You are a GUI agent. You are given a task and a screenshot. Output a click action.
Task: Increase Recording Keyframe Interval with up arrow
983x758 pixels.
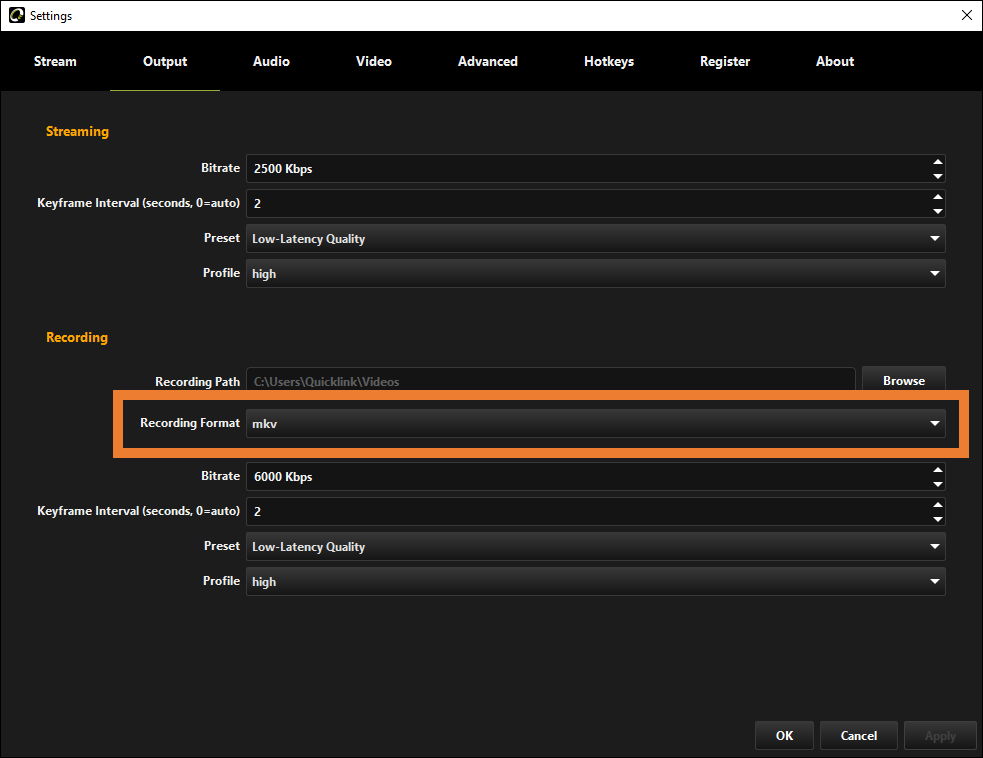click(x=937, y=505)
